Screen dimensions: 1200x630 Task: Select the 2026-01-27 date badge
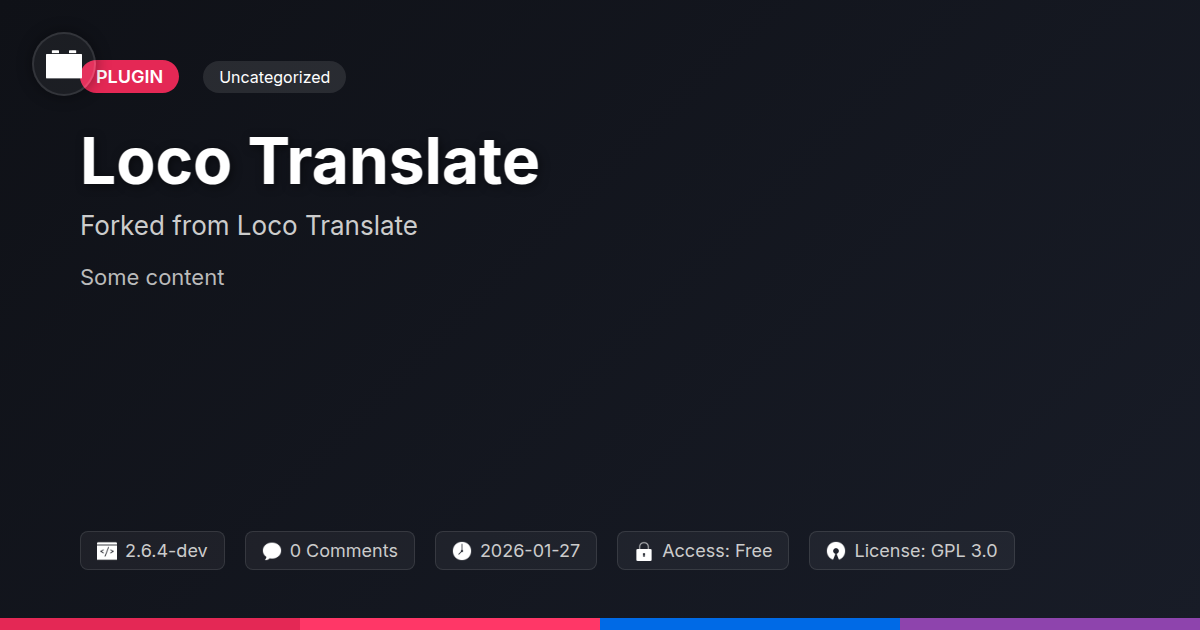(516, 551)
